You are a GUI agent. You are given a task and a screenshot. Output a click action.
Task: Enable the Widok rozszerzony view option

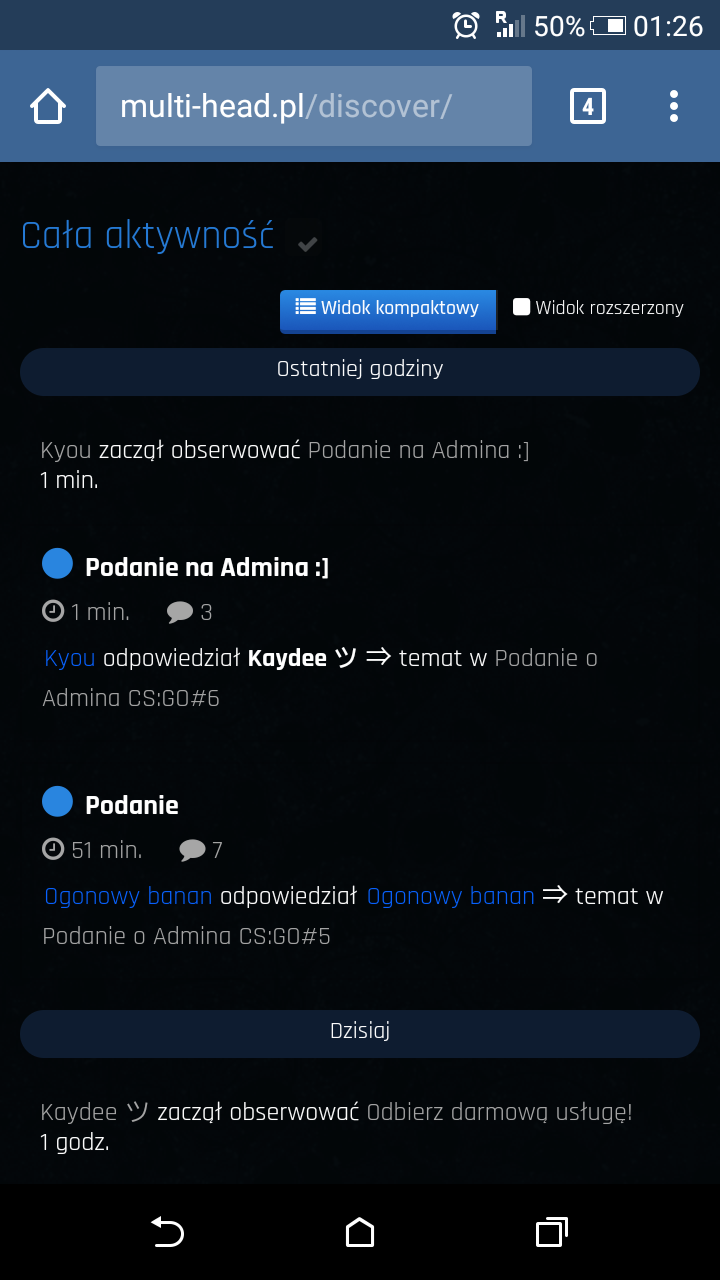coord(521,307)
